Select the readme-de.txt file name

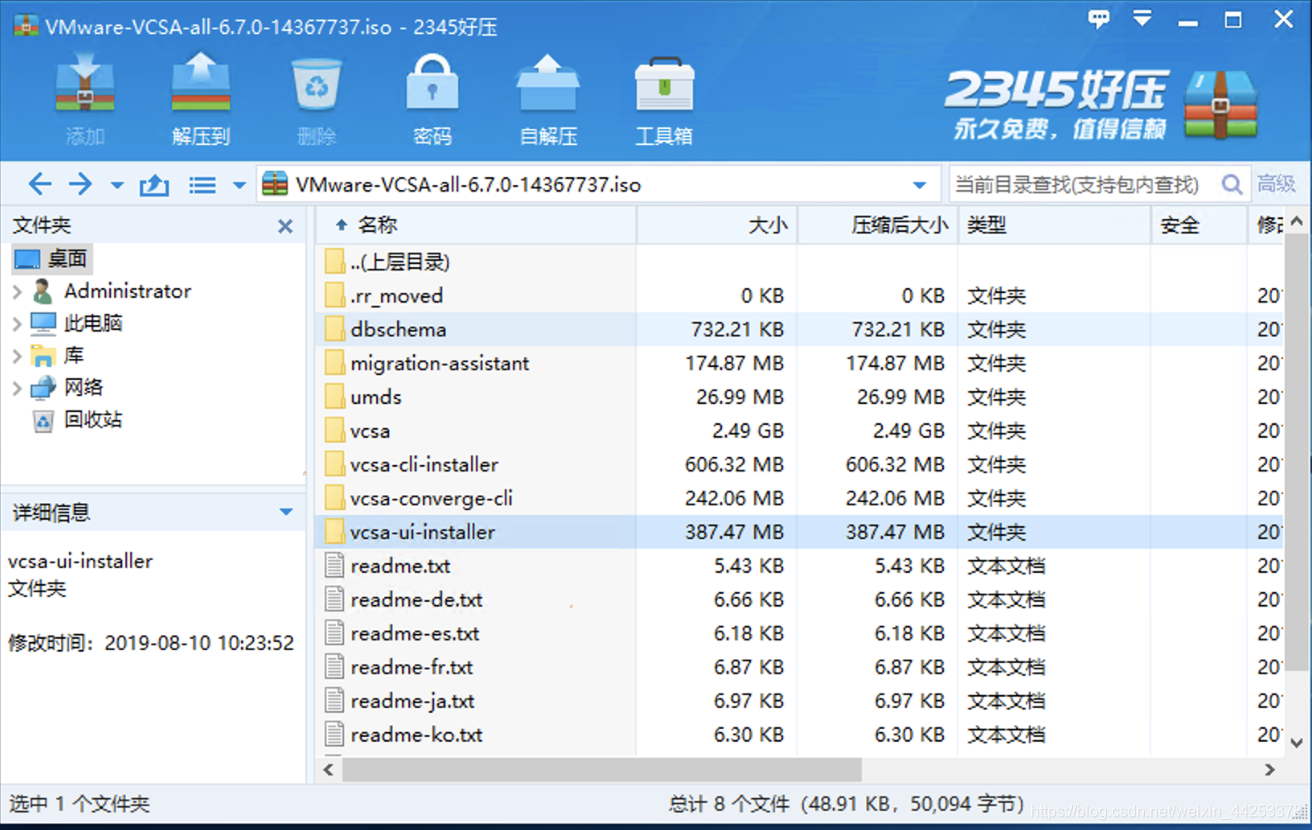click(x=416, y=600)
